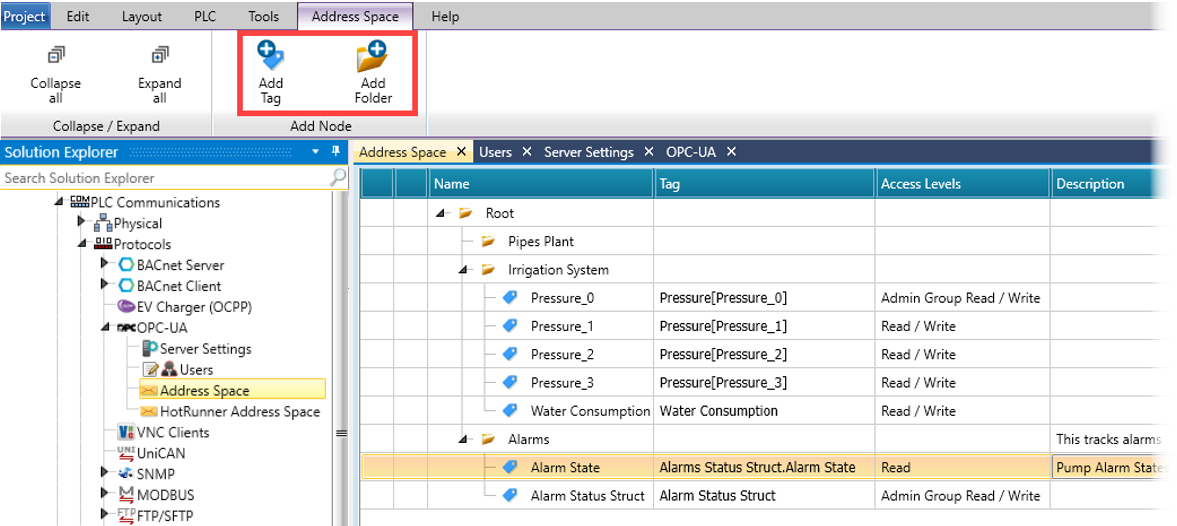Click the Add Folder icon
The image size is (1177, 526).
coord(372,56)
